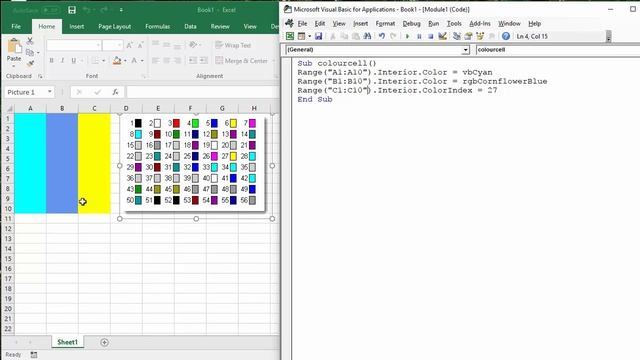640x360 pixels.
Task: Toggle Design Mode icon in VBA toolbar
Action: pyautogui.click(x=442, y=36)
